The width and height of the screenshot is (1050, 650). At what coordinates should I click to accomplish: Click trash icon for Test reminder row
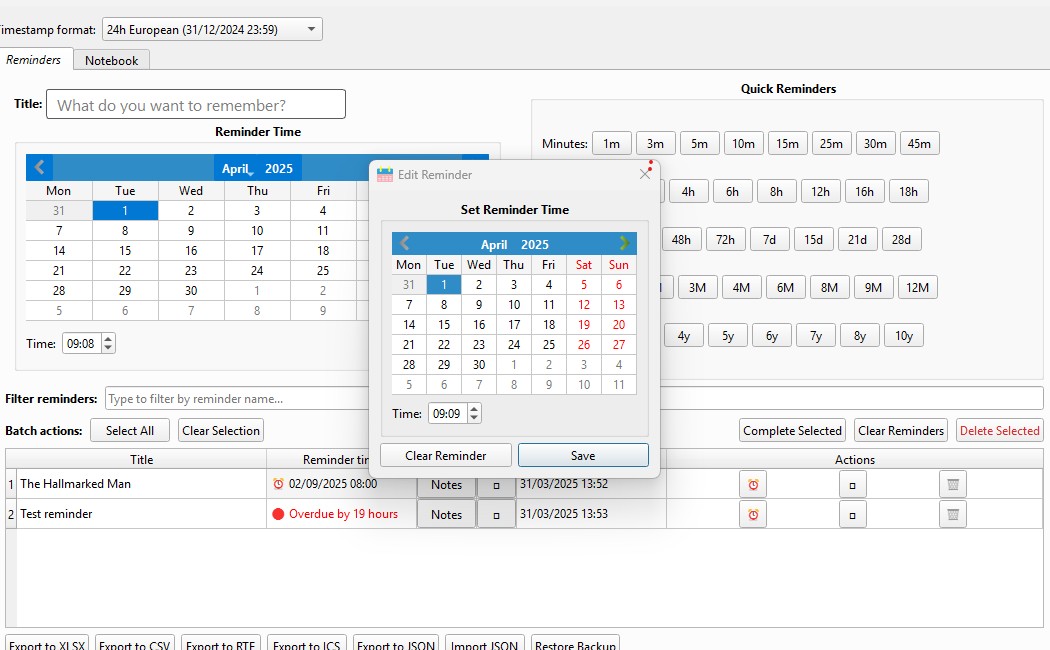pos(953,515)
